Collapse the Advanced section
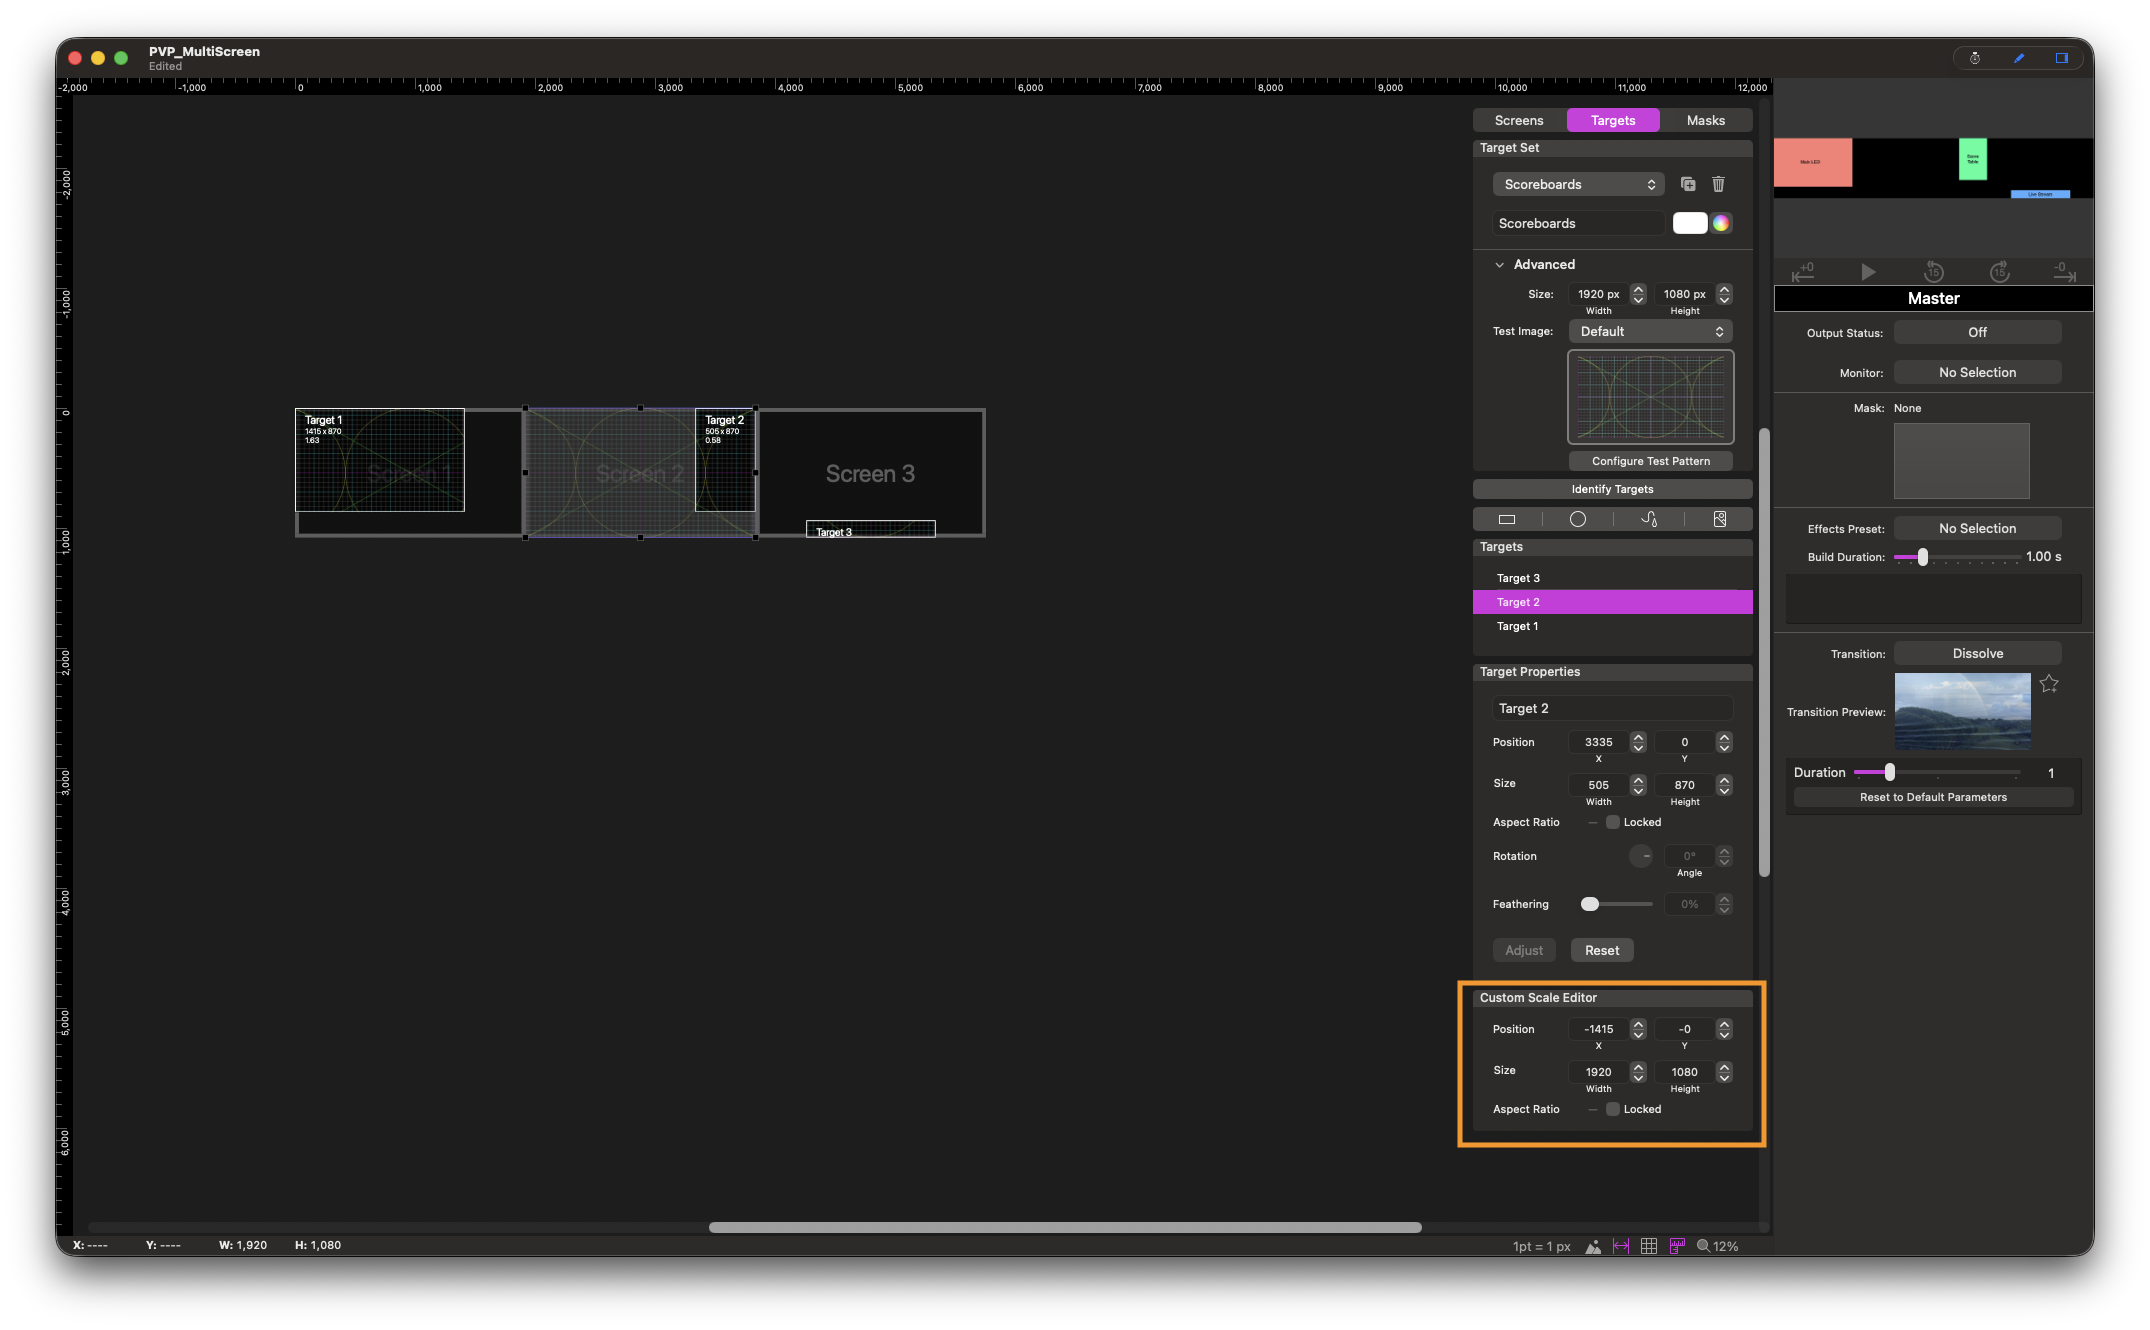The width and height of the screenshot is (2150, 1330). click(x=1499, y=265)
